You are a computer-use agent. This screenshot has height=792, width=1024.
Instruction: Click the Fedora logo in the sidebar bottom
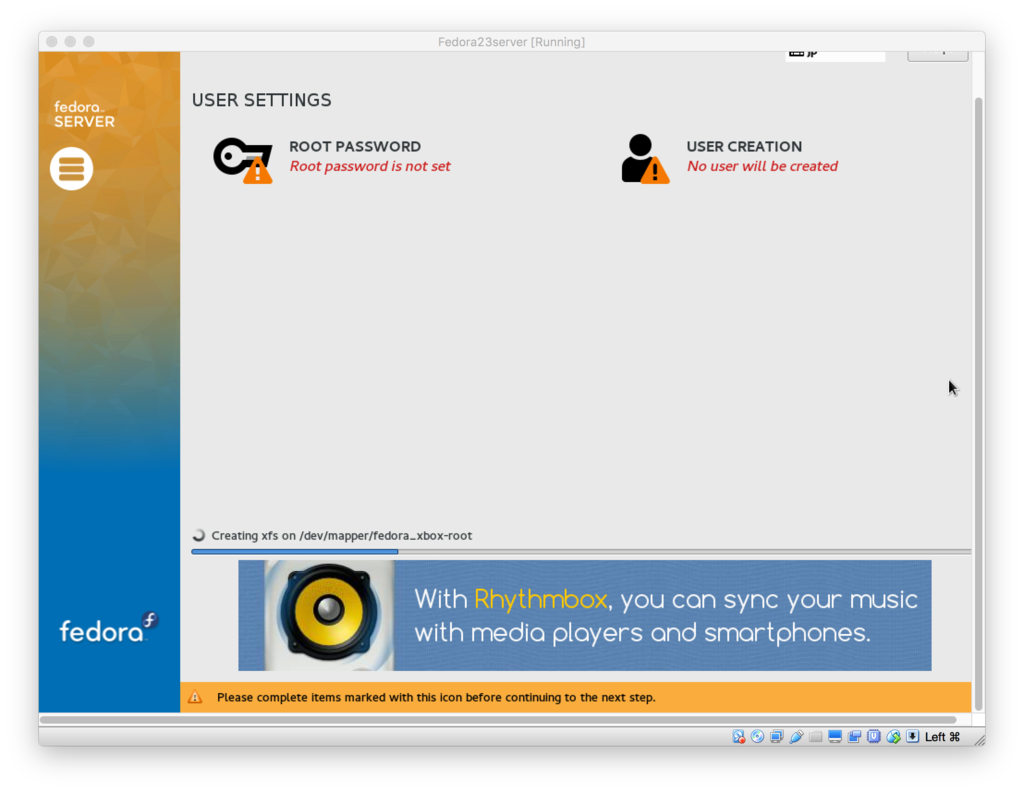[x=109, y=628]
